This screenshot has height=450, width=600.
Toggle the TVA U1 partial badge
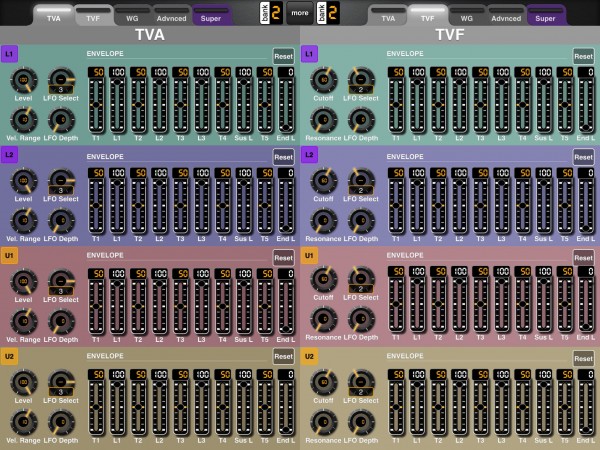9,255
